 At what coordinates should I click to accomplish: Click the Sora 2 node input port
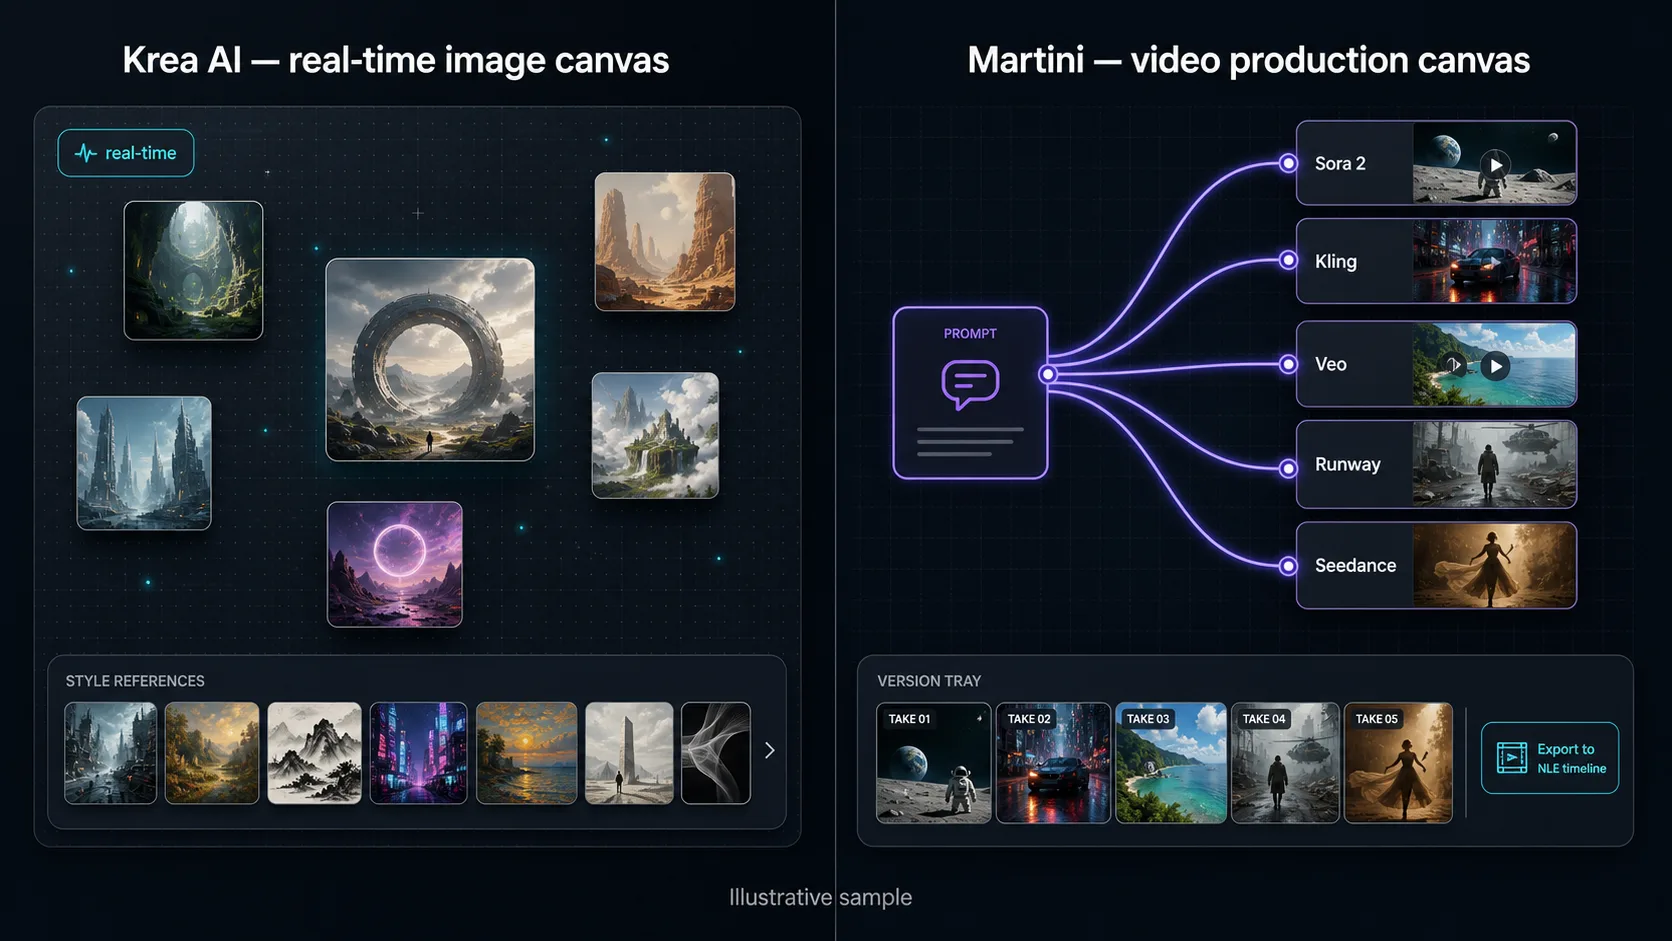pyautogui.click(x=1289, y=163)
